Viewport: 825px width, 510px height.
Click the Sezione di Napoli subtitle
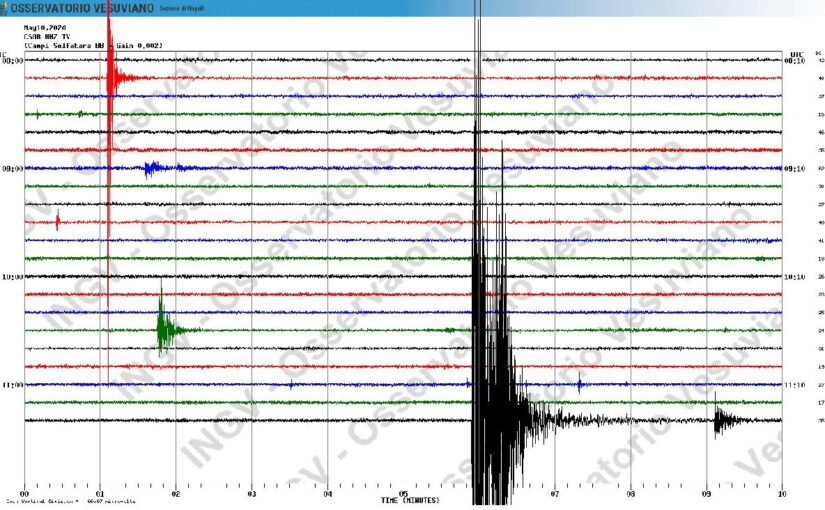pos(181,8)
